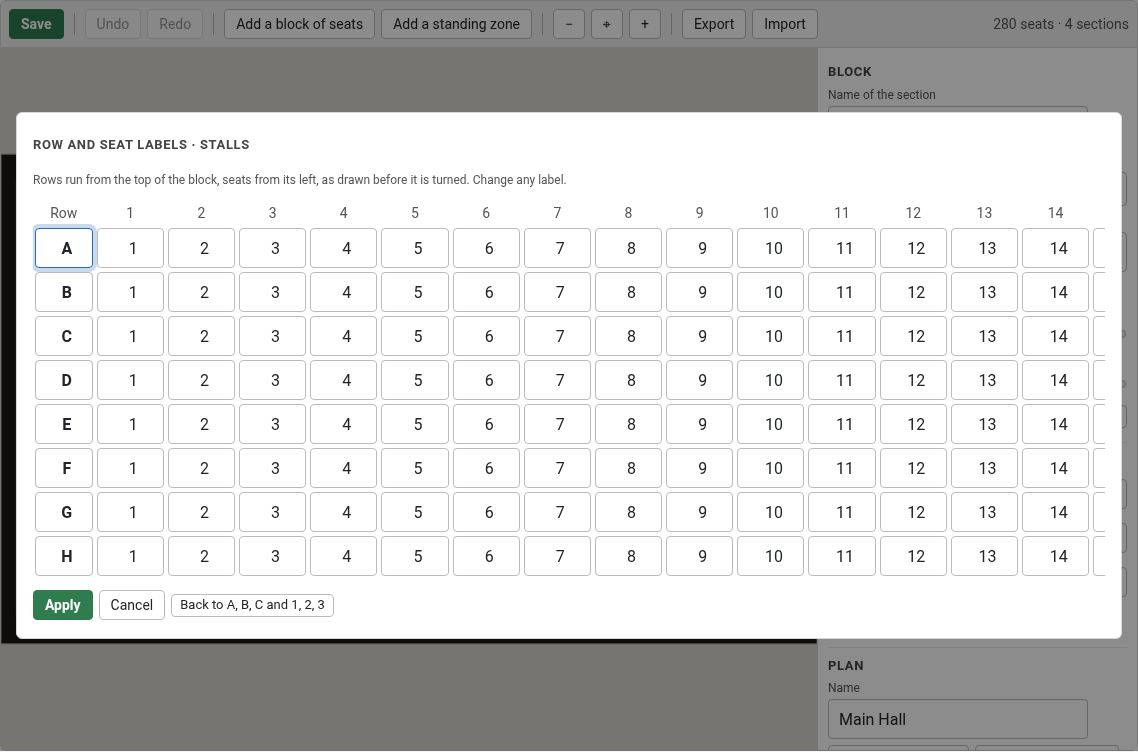Select the row label field C
The image size is (1138, 752).
pyautogui.click(x=64, y=336)
